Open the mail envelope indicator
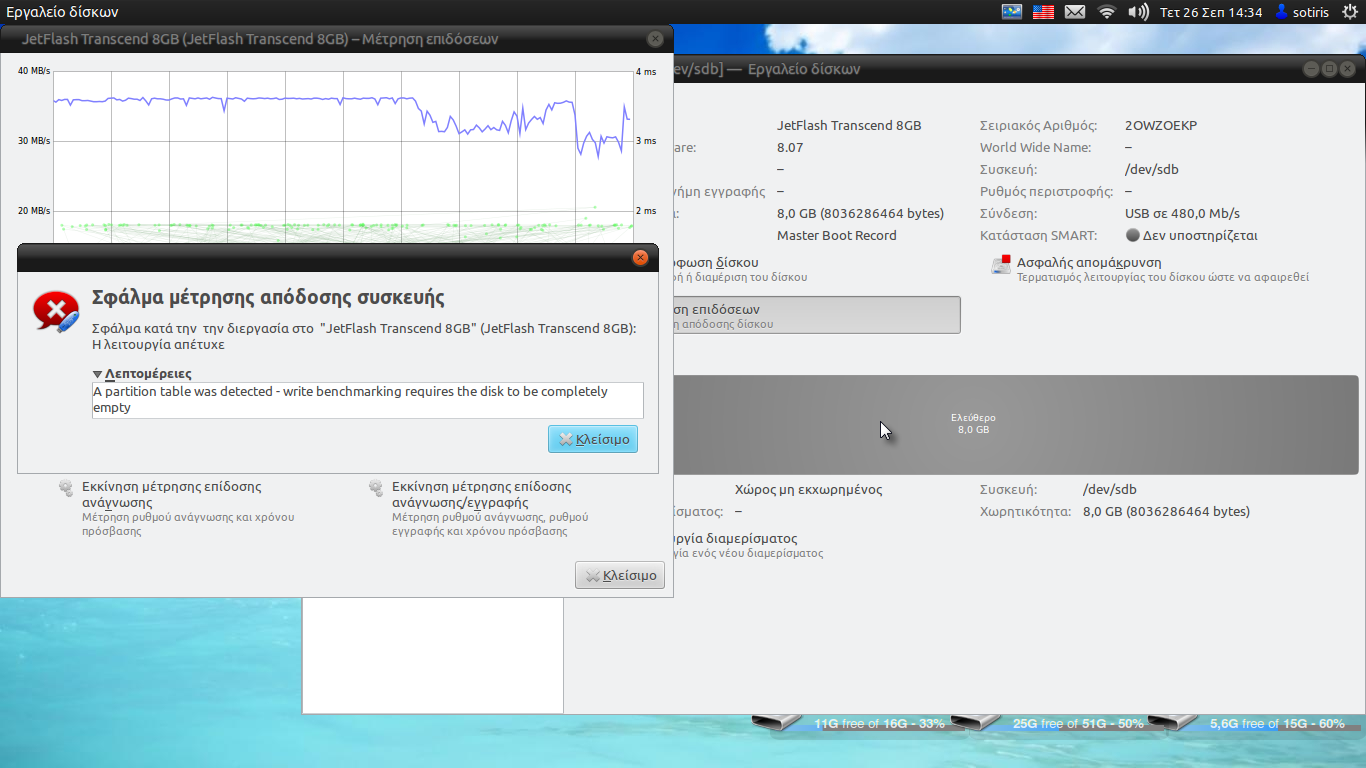 click(1075, 12)
